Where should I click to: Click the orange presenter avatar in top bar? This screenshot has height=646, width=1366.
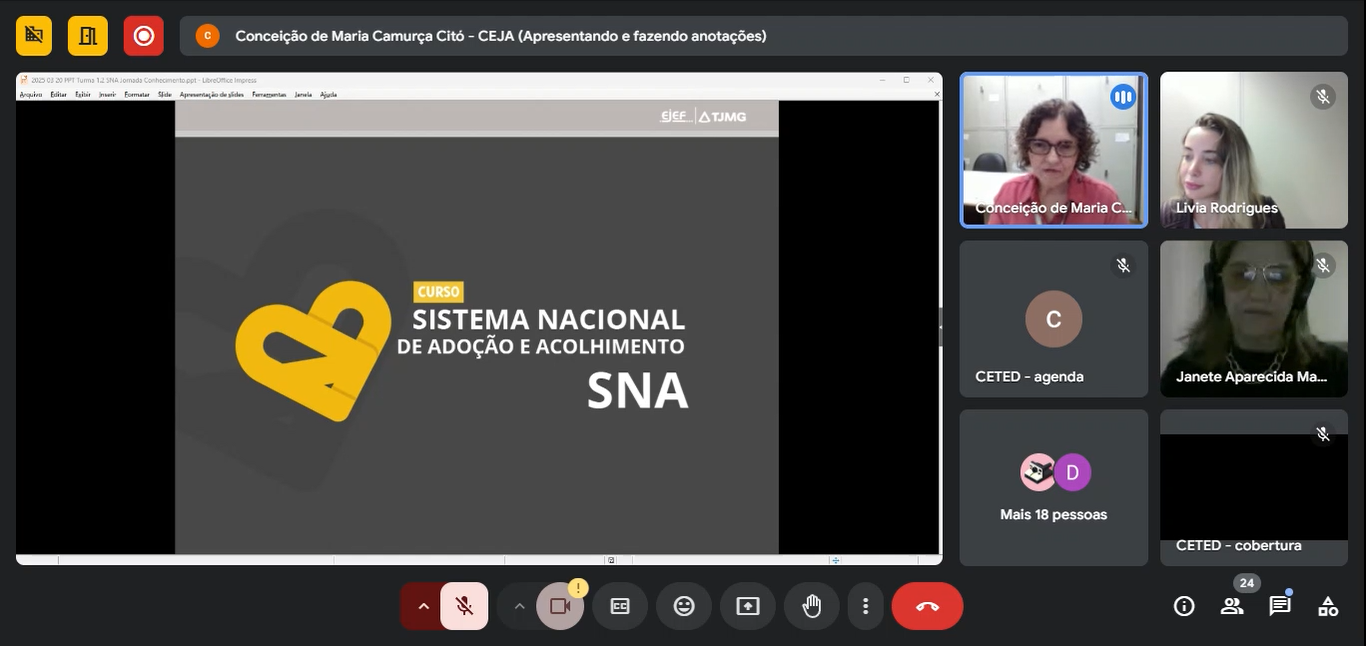click(207, 36)
